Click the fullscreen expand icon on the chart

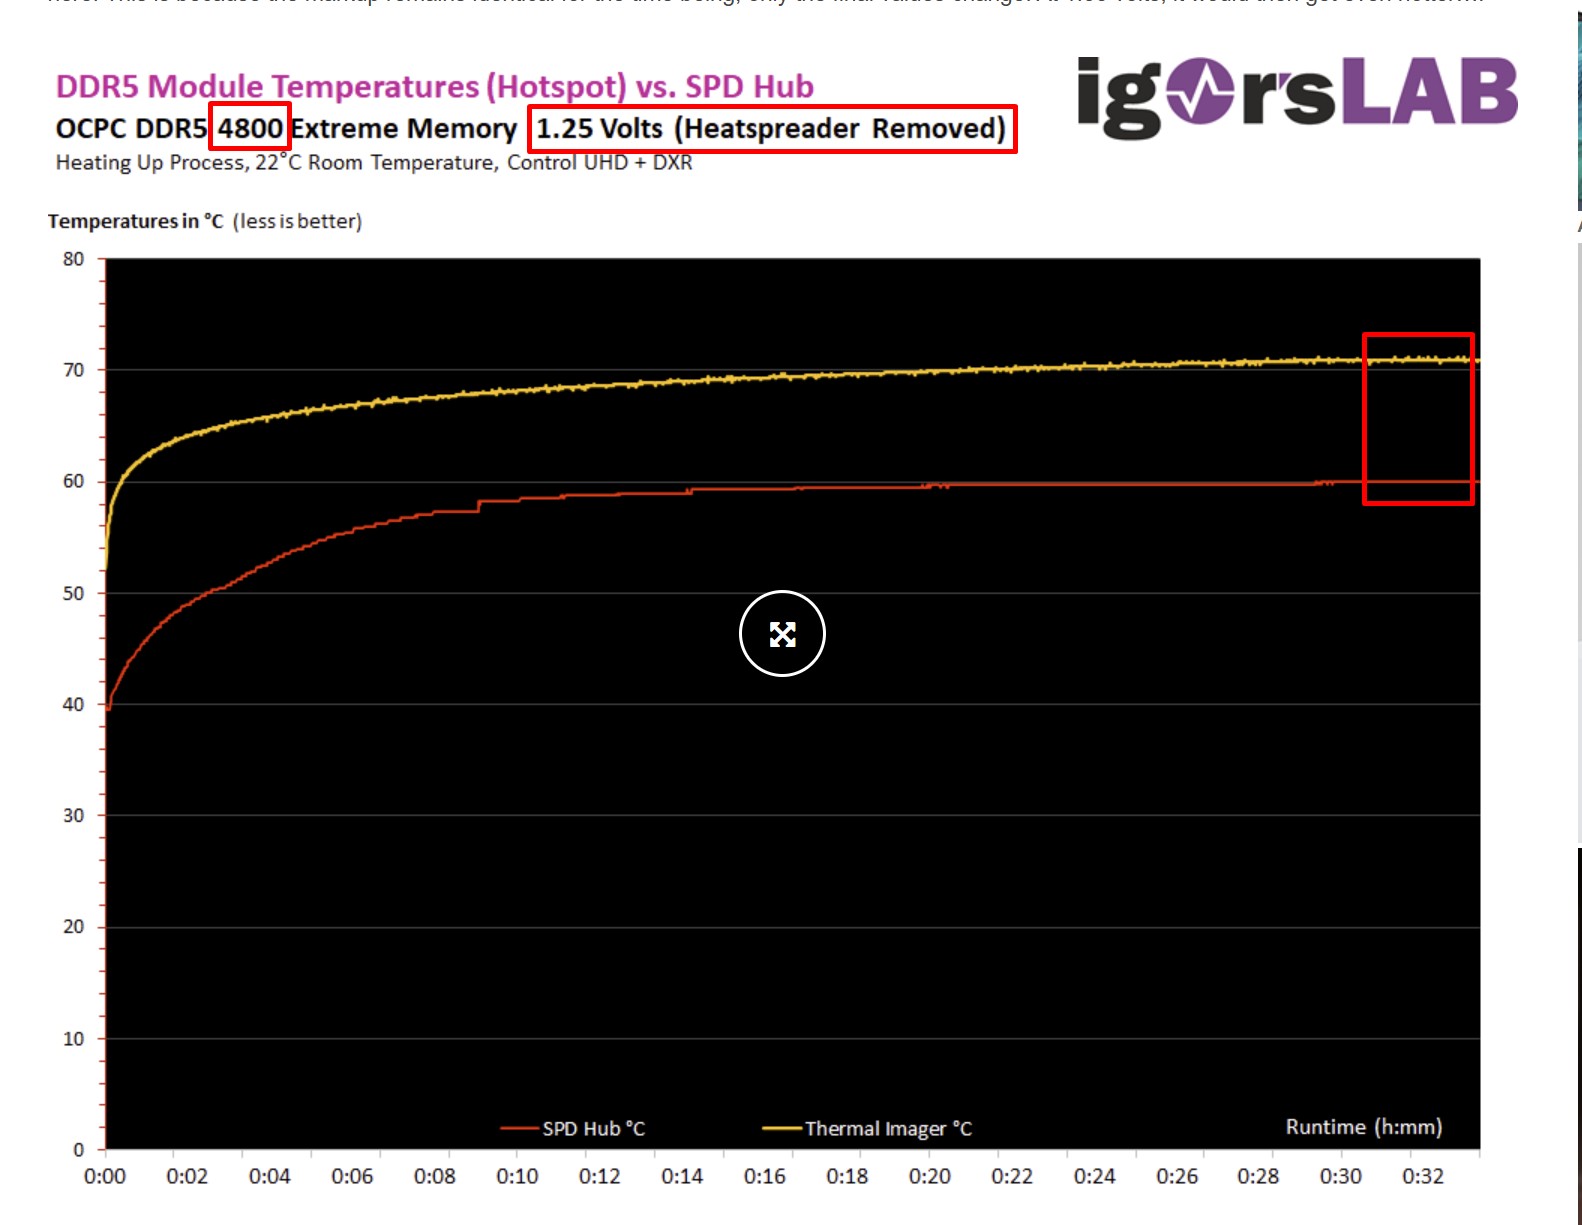click(x=782, y=634)
